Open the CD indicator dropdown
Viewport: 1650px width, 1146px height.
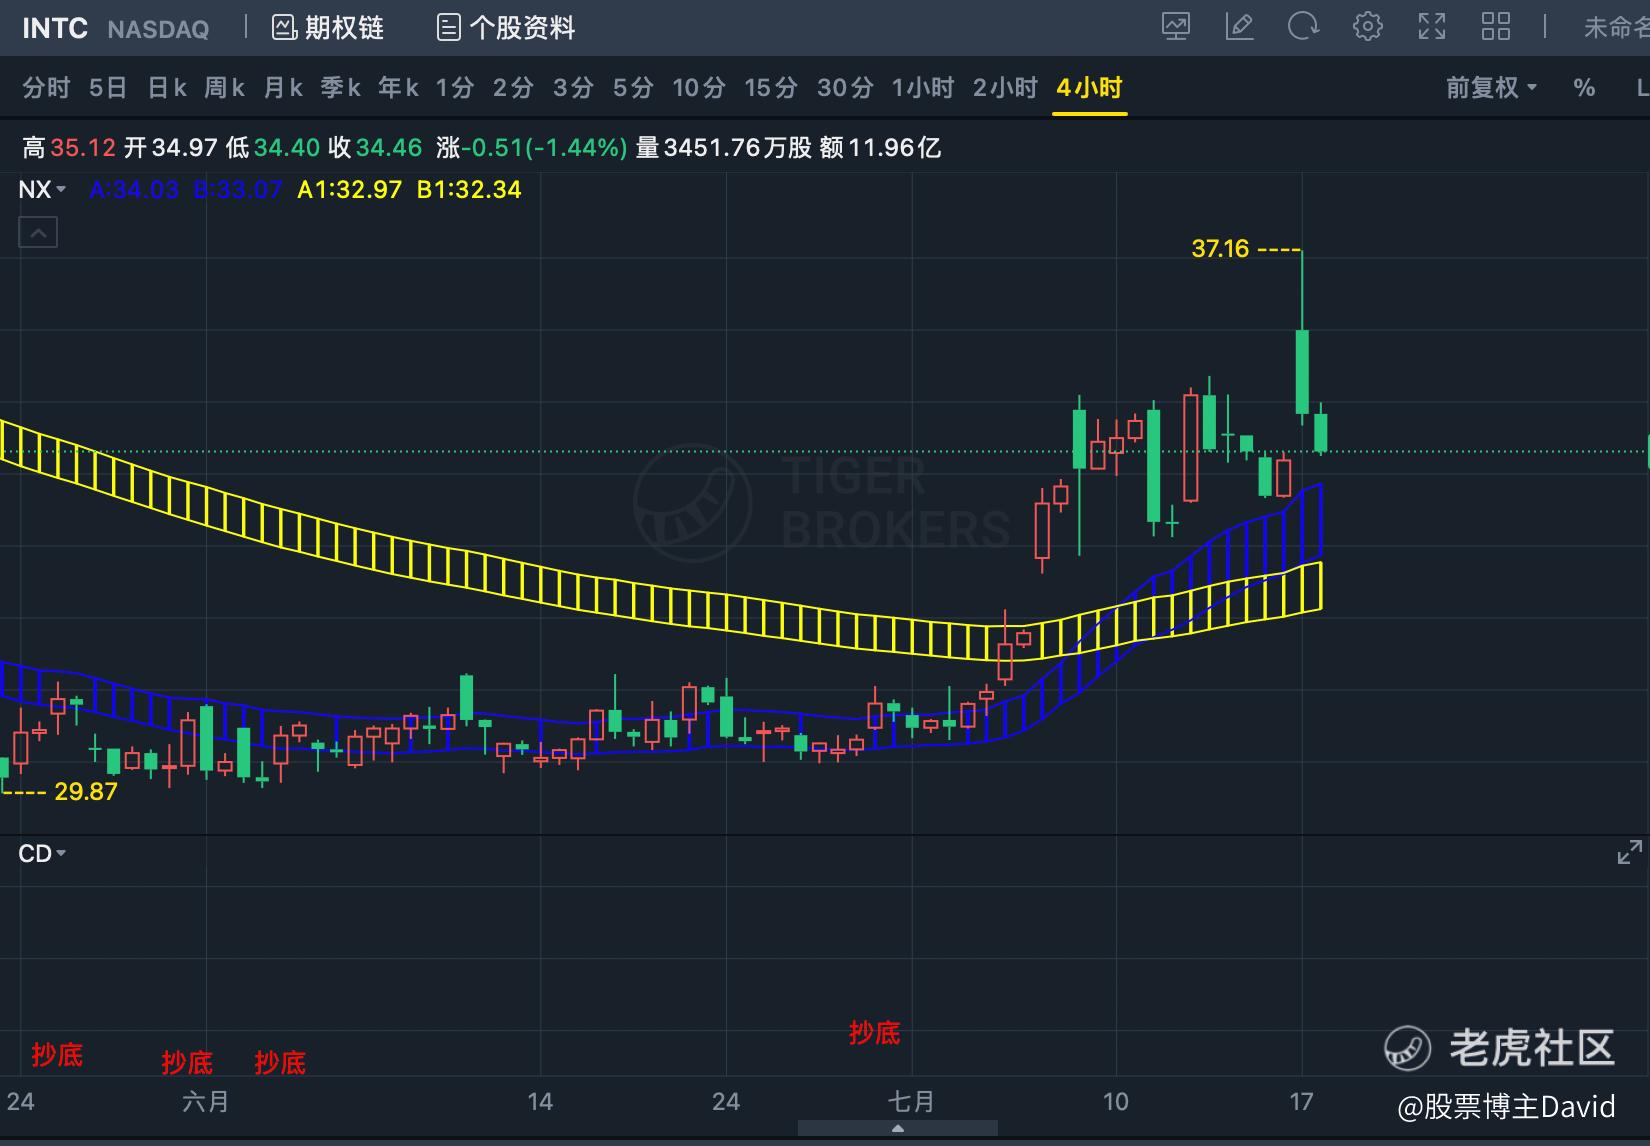42,854
